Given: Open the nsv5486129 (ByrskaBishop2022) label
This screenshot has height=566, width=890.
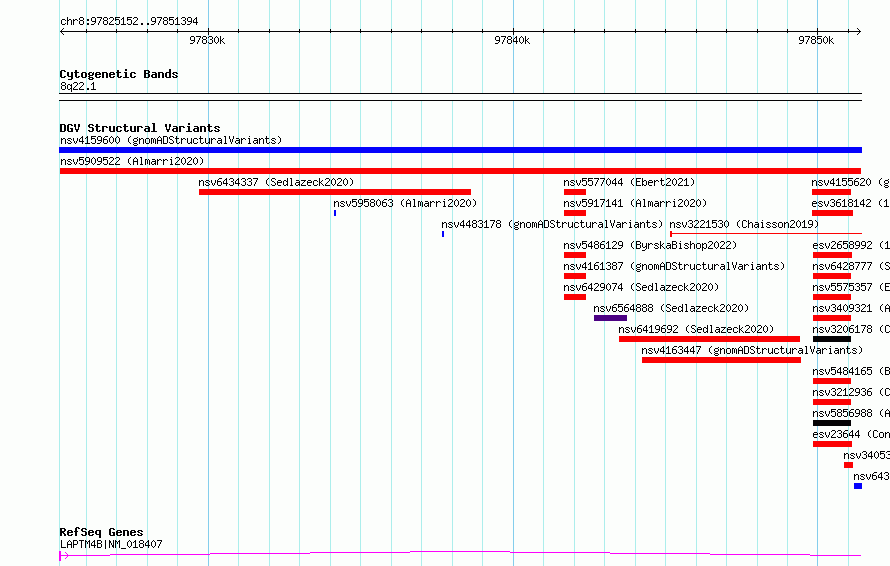Looking at the screenshot, I should tap(650, 245).
